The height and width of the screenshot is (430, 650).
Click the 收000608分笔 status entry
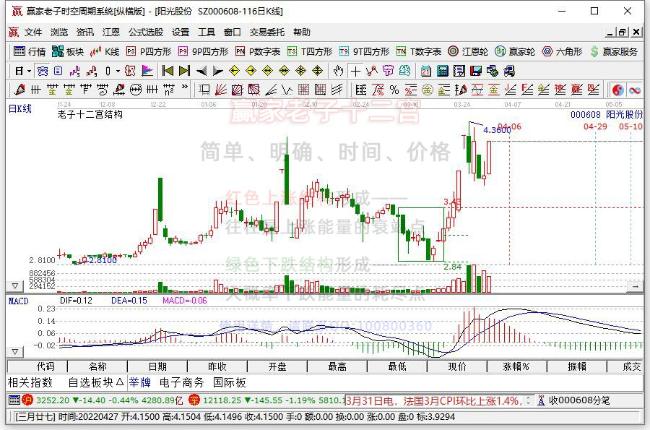(x=580, y=401)
